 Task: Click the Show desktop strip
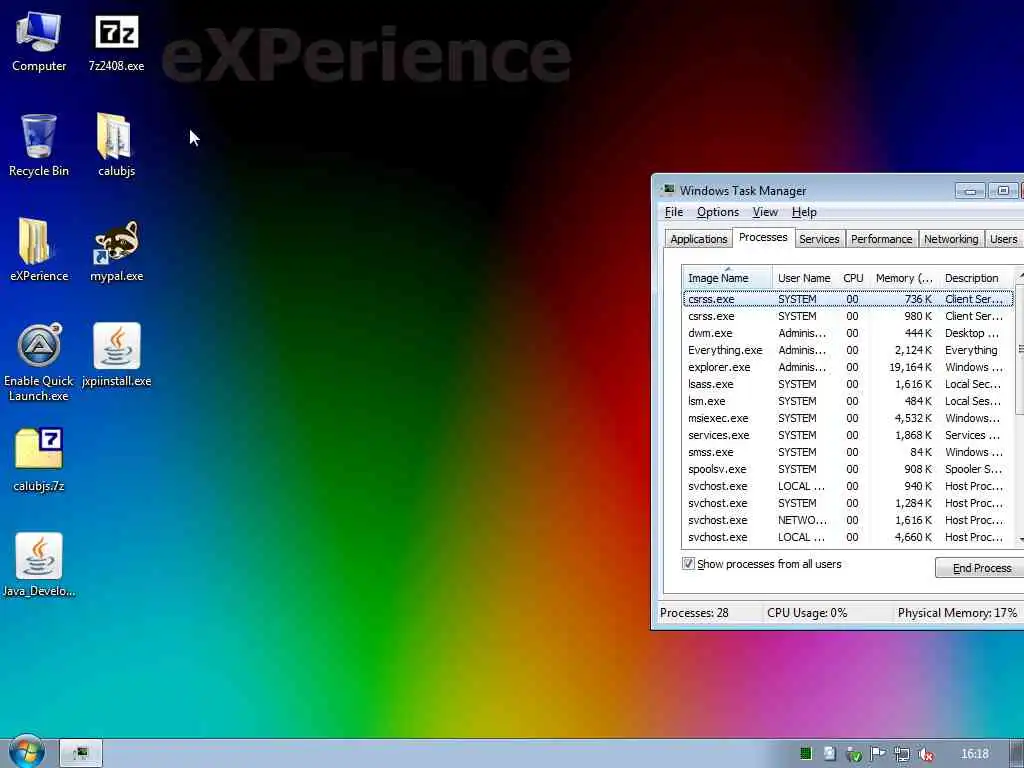tap(1017, 753)
